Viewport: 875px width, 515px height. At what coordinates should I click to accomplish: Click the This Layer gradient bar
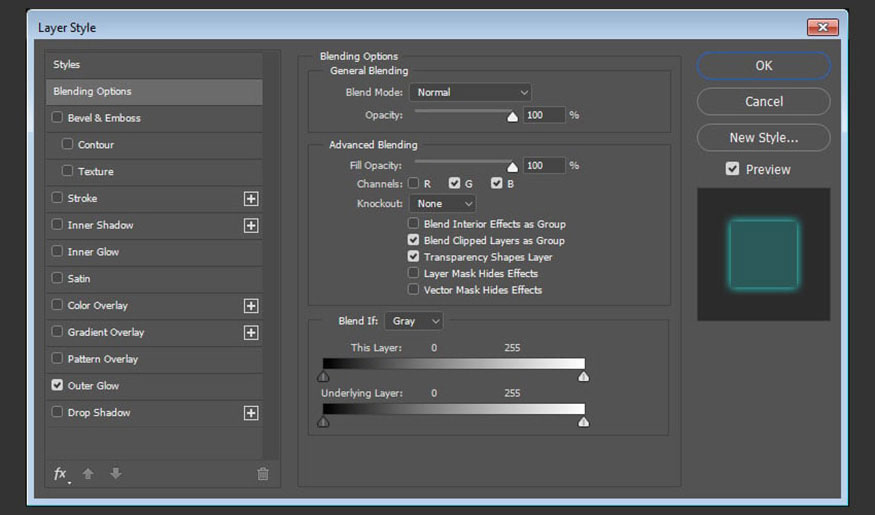(x=454, y=364)
